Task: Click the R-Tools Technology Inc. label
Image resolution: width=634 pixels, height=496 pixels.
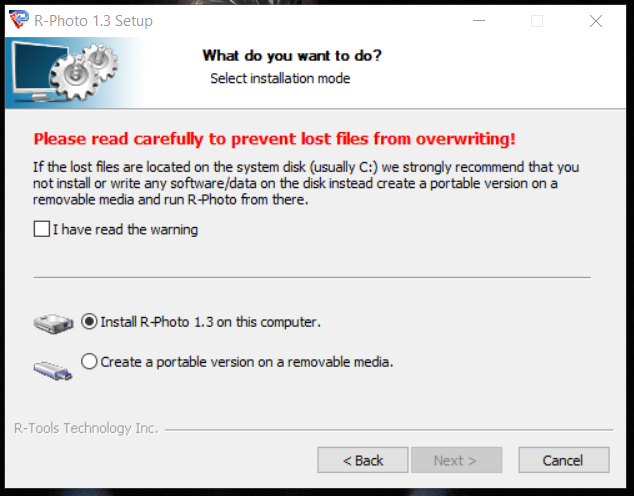Action: [x=86, y=428]
